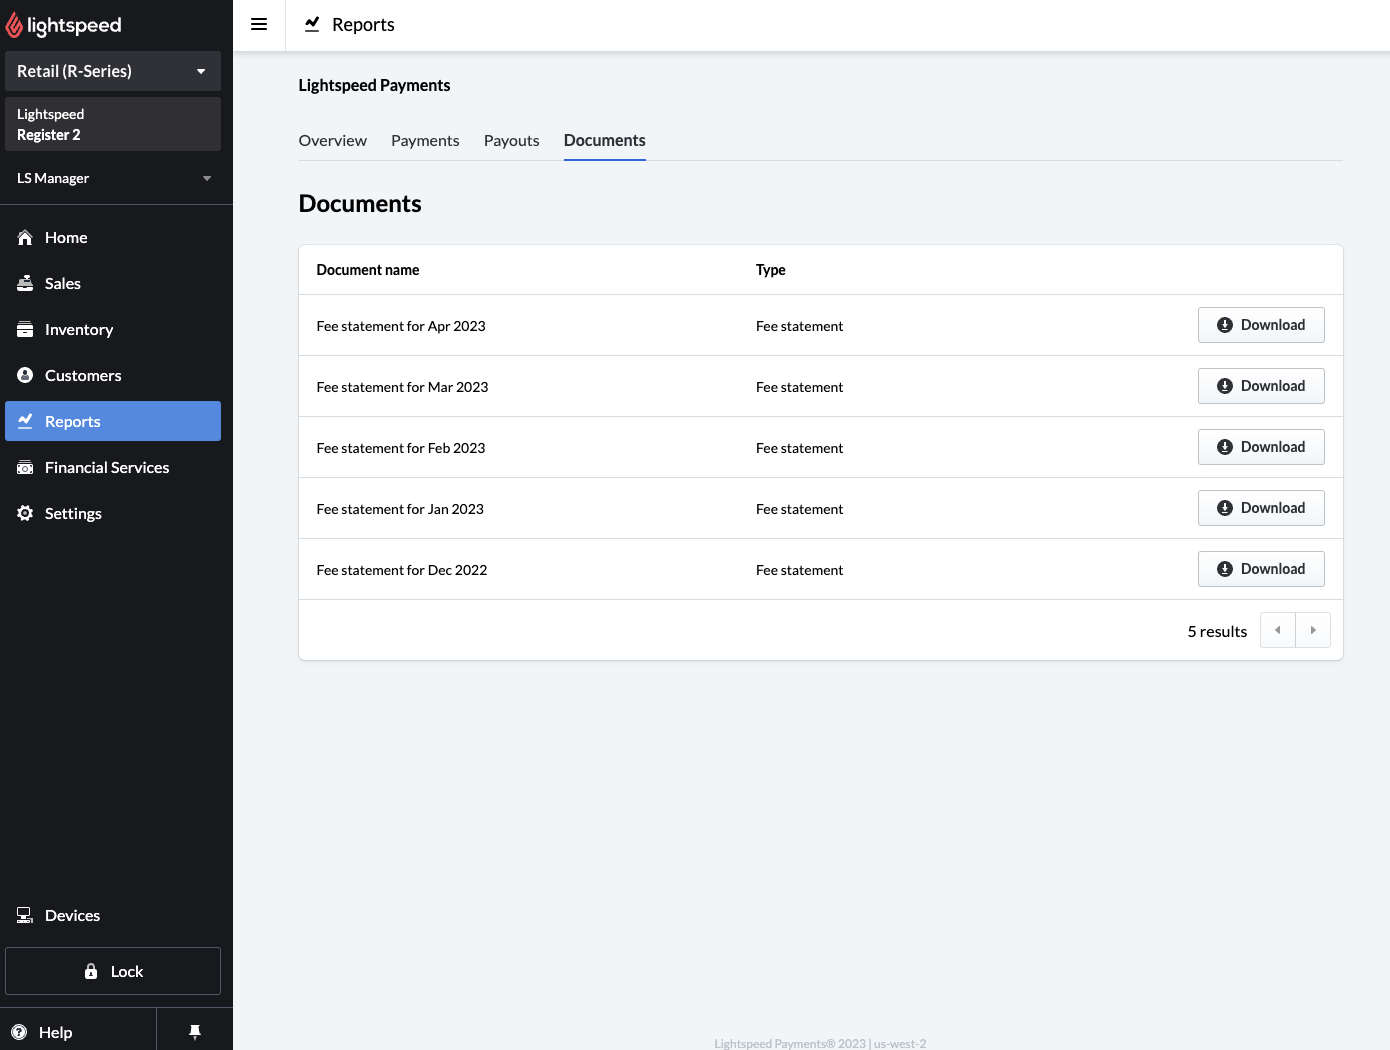Image resolution: width=1390 pixels, height=1050 pixels.
Task: Download the Apr 2023 fee statement
Action: [1261, 325]
